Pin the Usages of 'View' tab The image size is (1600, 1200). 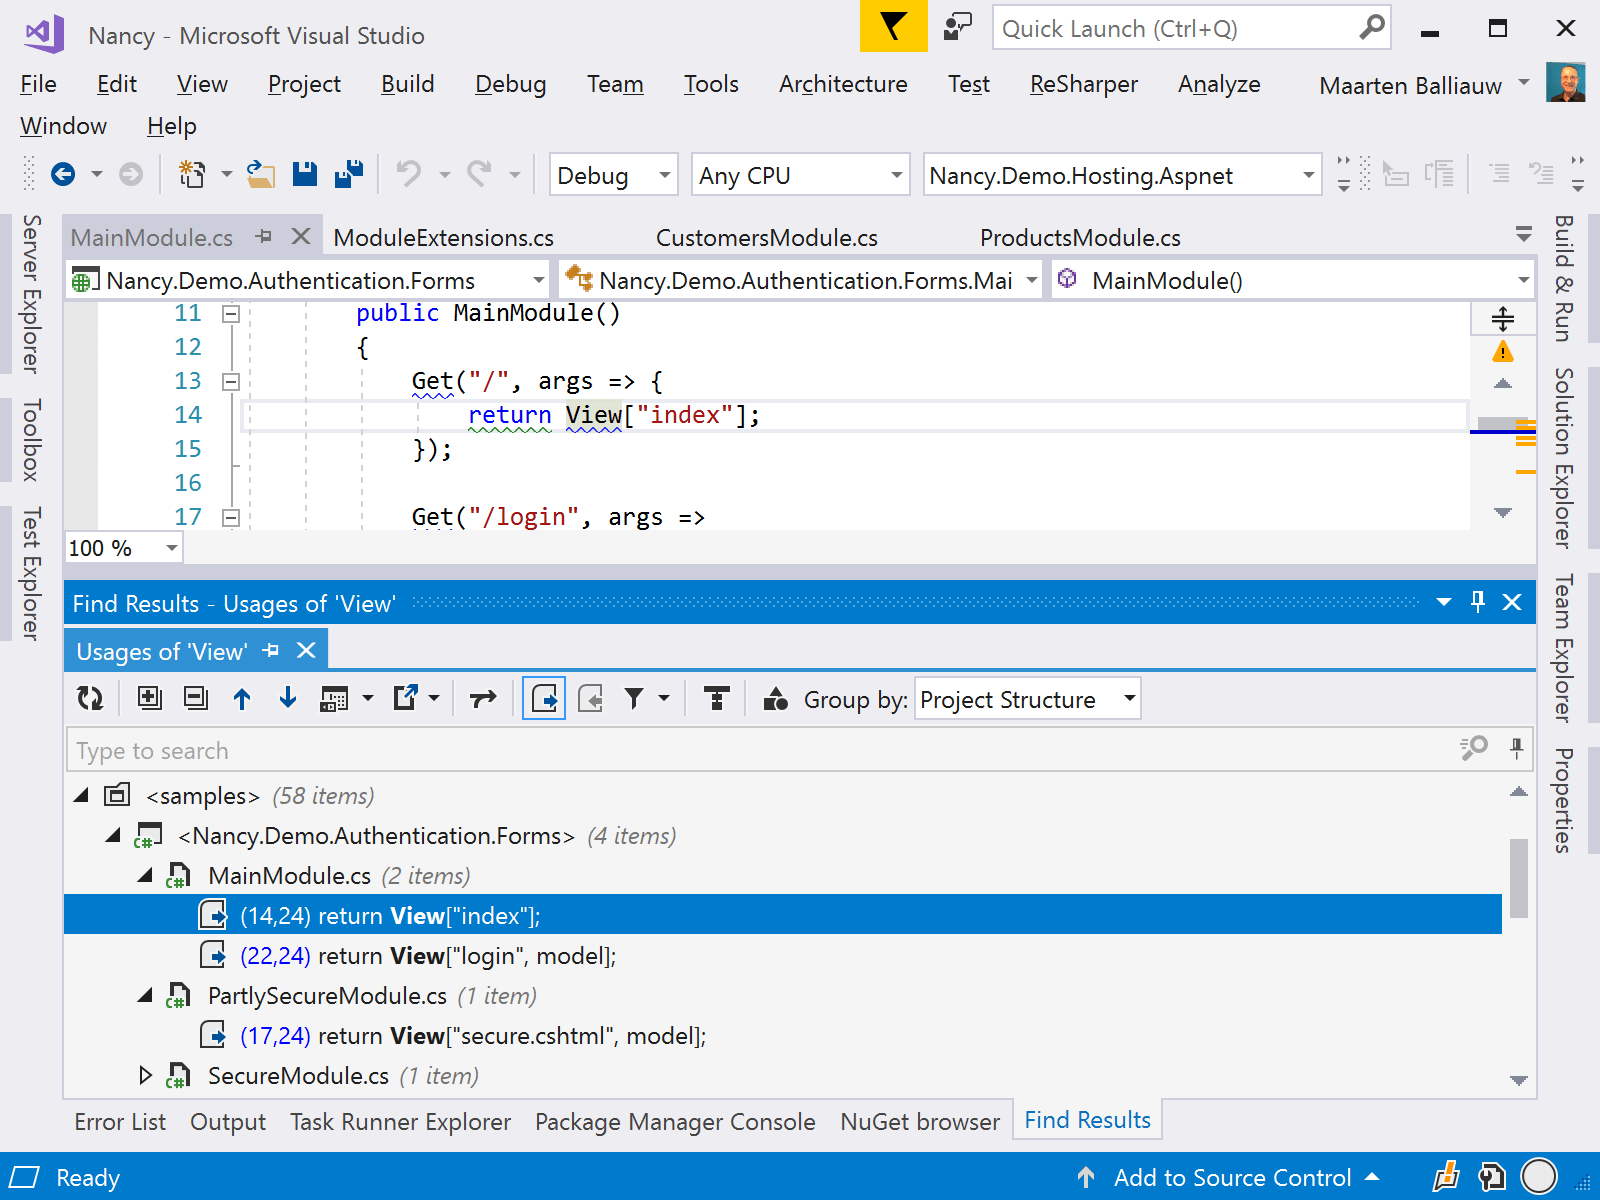(x=270, y=651)
